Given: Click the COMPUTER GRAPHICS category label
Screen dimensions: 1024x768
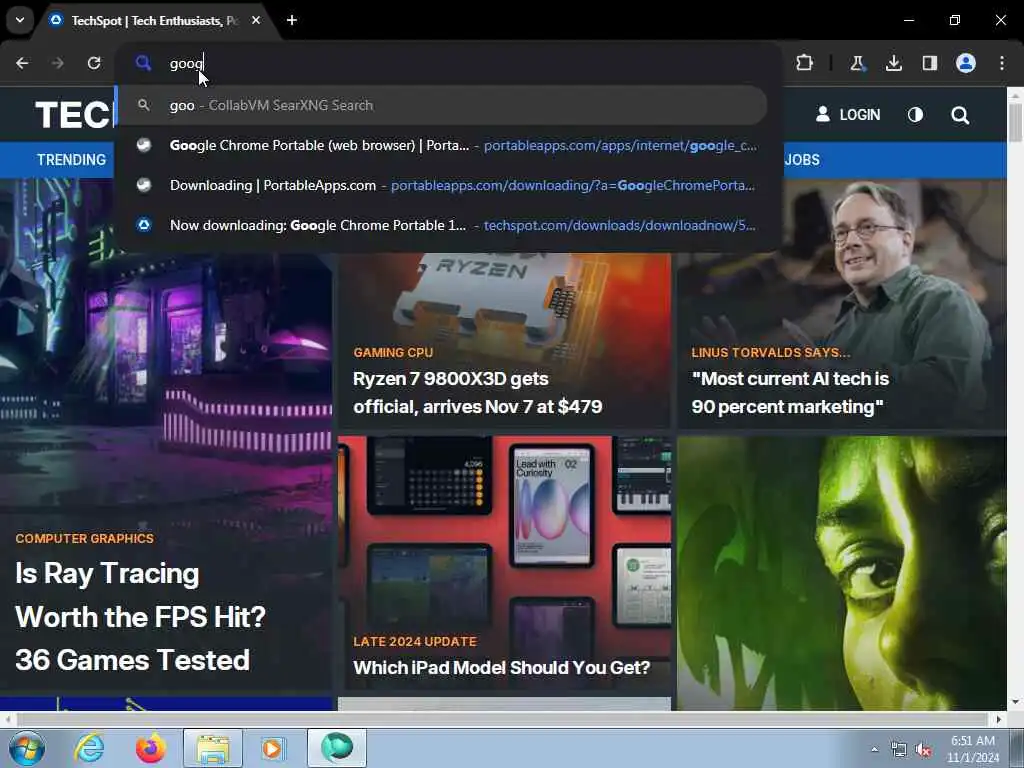Looking at the screenshot, I should (x=85, y=539).
